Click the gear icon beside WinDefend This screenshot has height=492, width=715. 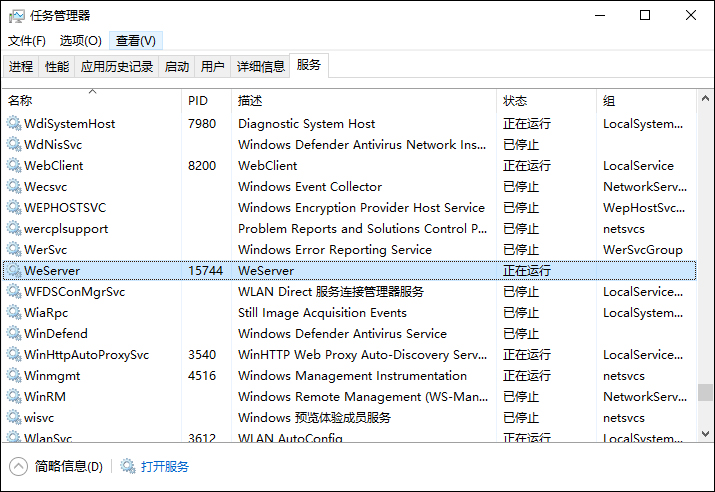coord(14,333)
